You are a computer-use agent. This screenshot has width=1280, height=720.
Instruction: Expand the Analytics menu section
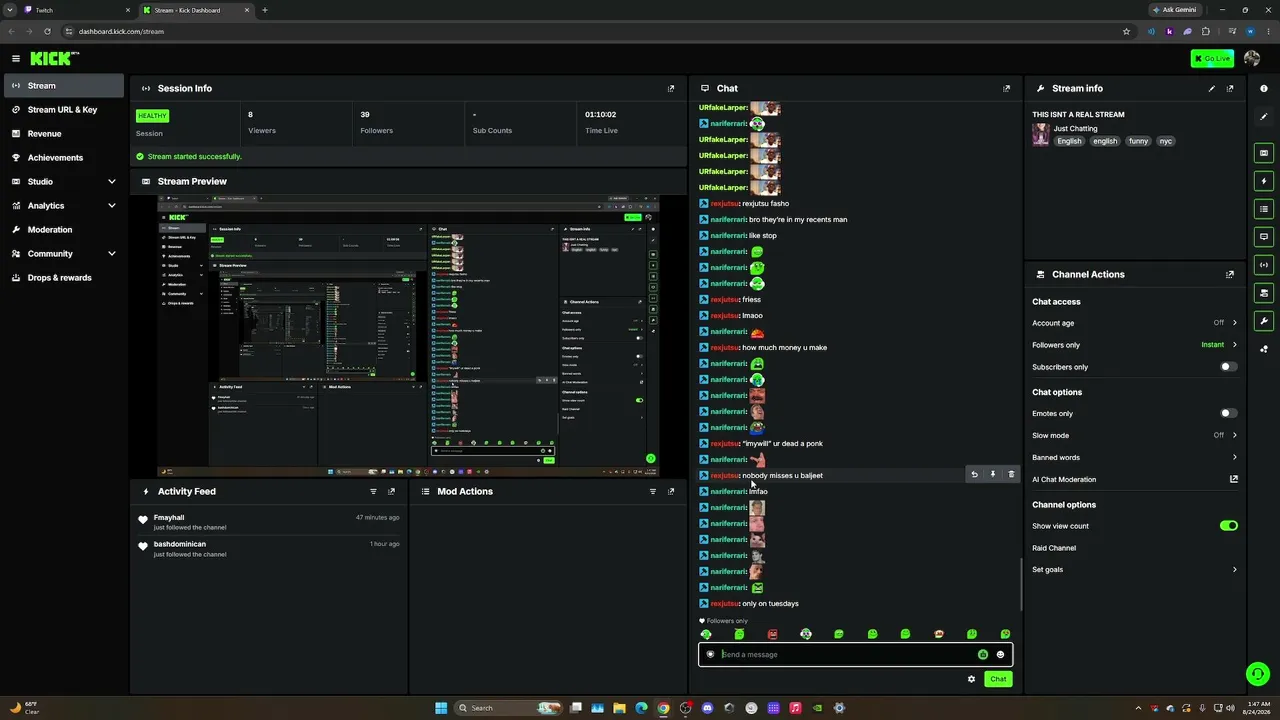click(64, 206)
